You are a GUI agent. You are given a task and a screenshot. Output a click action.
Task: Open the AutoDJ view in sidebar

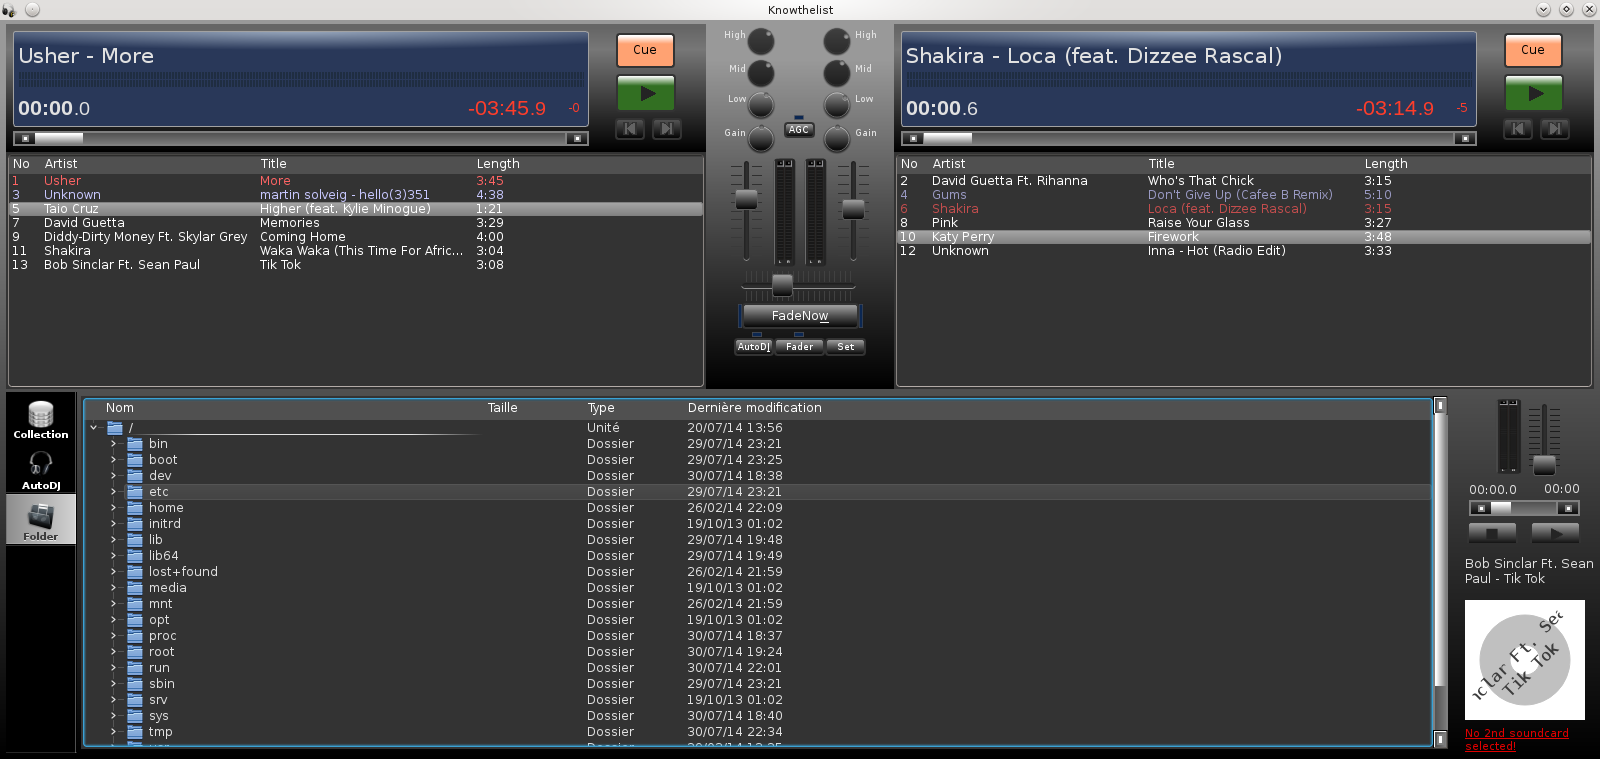click(41, 470)
